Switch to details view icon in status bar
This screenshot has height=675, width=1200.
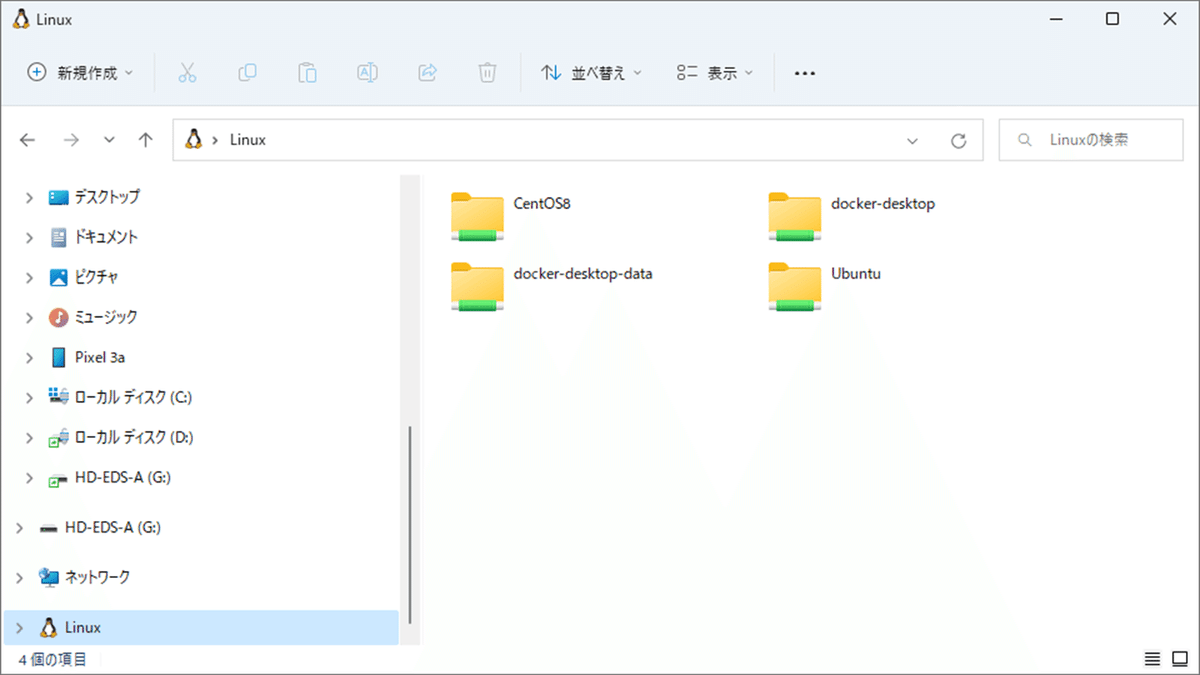tap(1152, 659)
